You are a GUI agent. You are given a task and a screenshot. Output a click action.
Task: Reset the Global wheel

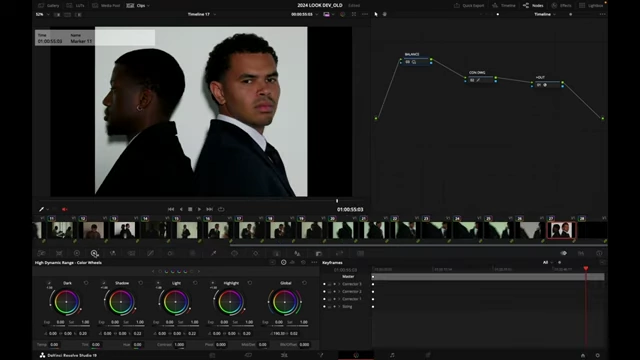tap(304, 283)
